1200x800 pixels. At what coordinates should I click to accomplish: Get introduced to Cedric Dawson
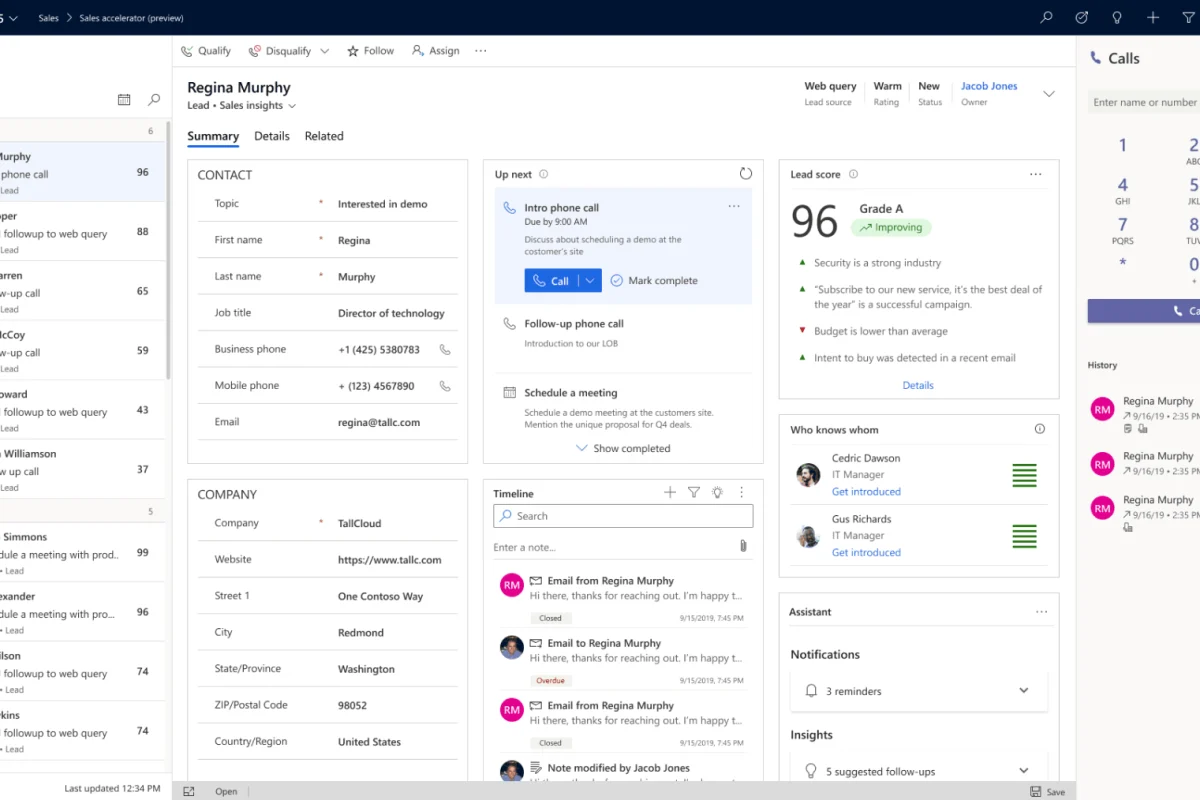866,491
